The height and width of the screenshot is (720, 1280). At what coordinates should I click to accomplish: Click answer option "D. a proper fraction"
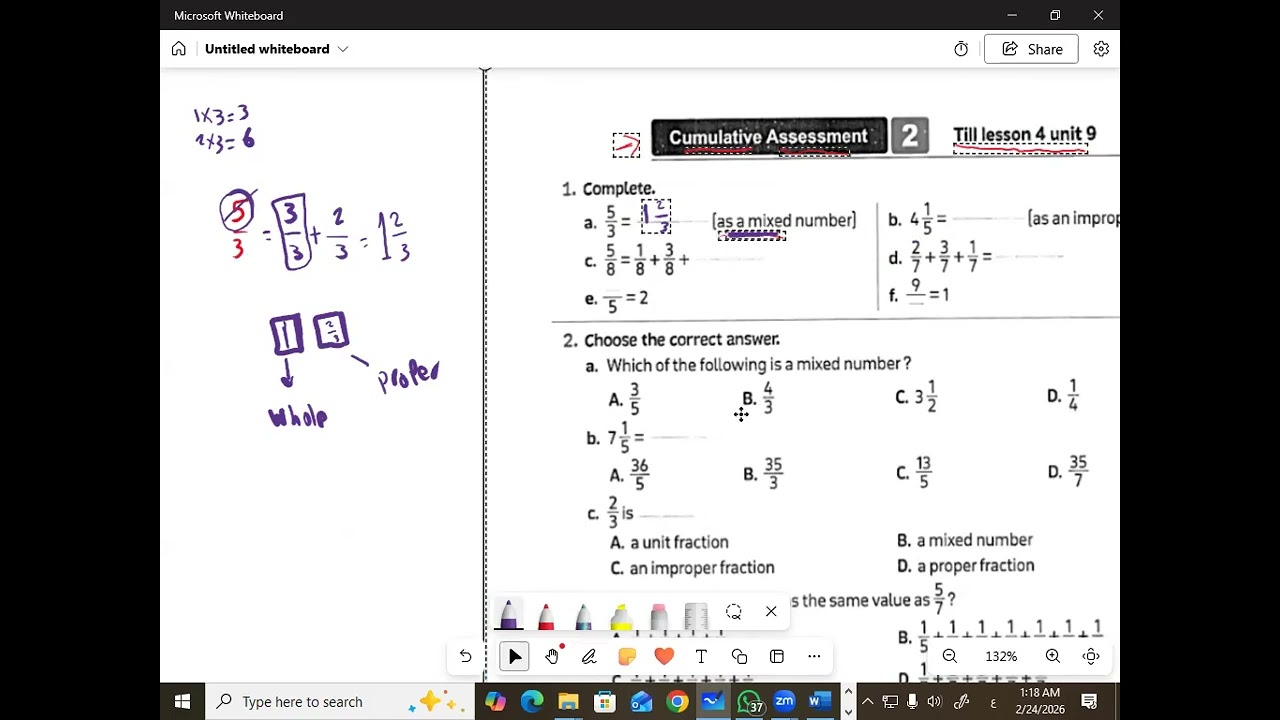[965, 566]
